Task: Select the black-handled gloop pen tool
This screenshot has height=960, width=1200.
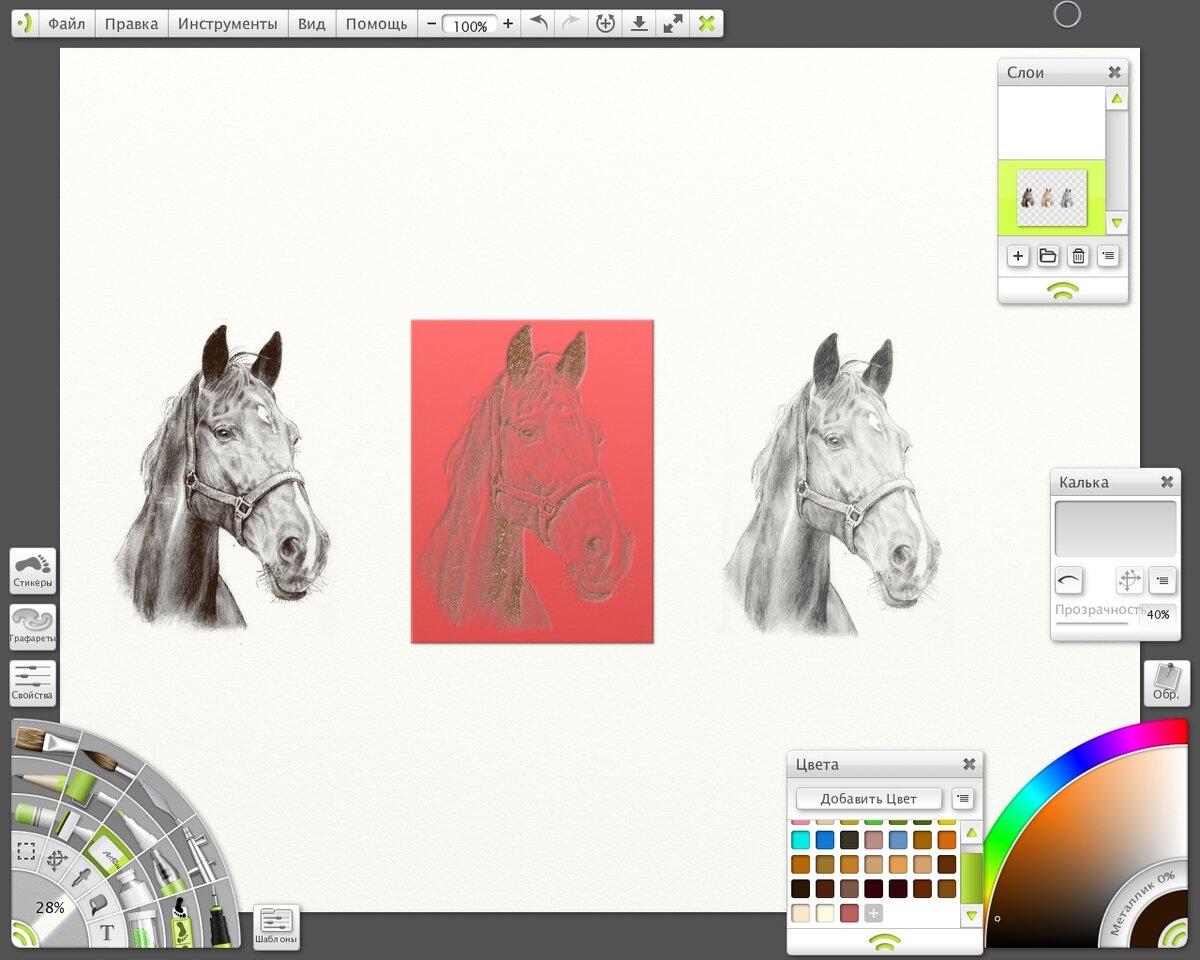Action: pos(219,918)
